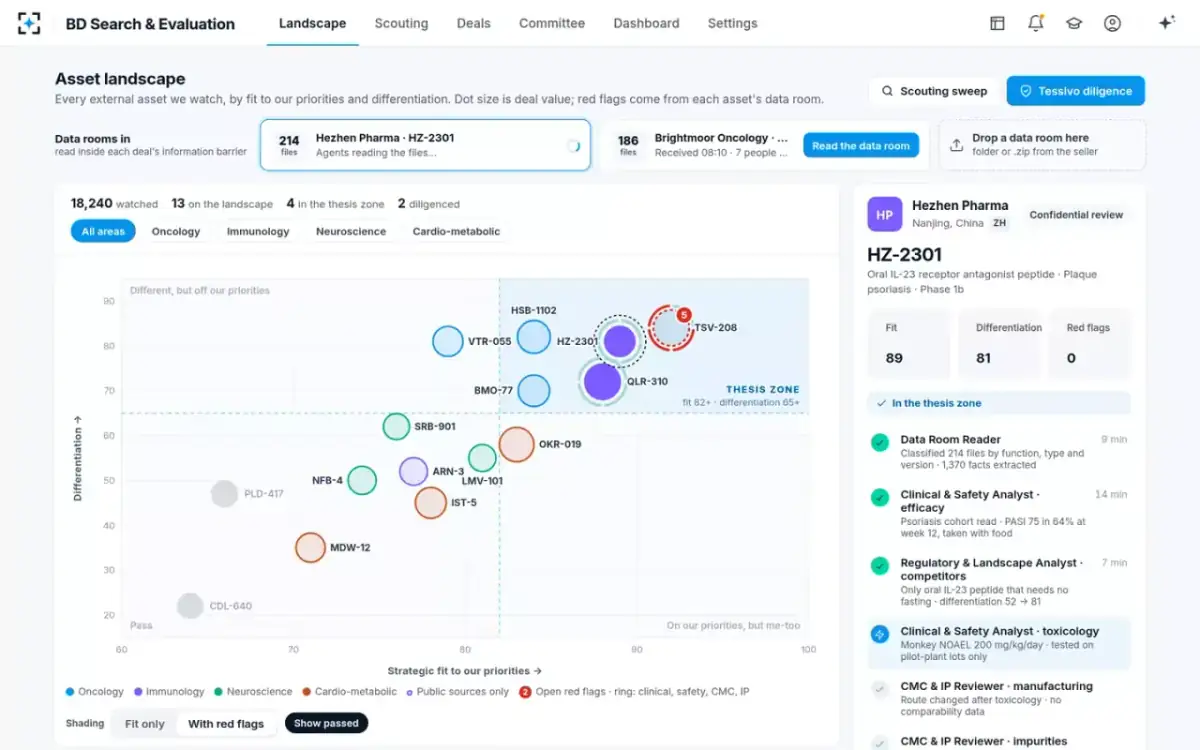Select the CDL-640 grey bubble
This screenshot has width=1200, height=750.
190,605
